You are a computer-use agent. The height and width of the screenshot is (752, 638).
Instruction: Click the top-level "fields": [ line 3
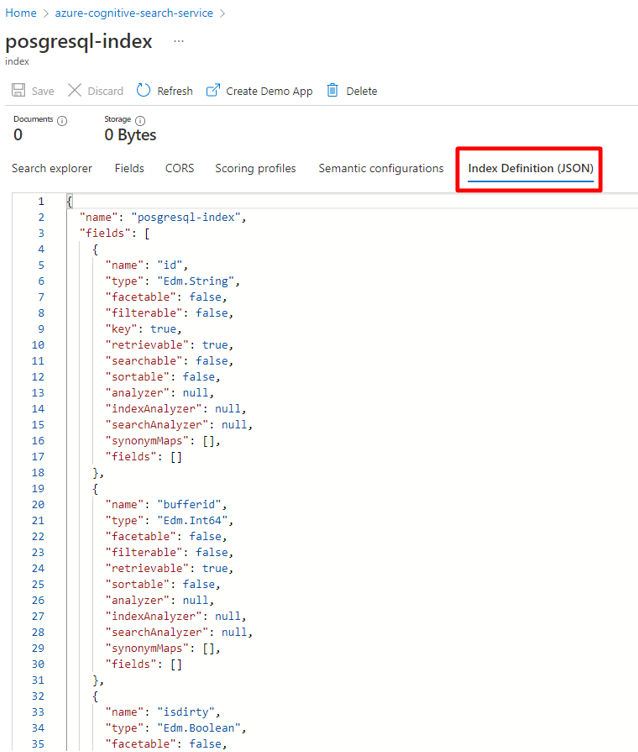click(114, 233)
